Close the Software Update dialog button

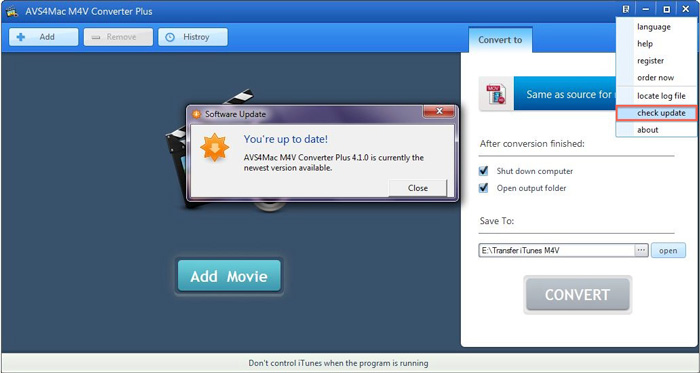point(417,188)
